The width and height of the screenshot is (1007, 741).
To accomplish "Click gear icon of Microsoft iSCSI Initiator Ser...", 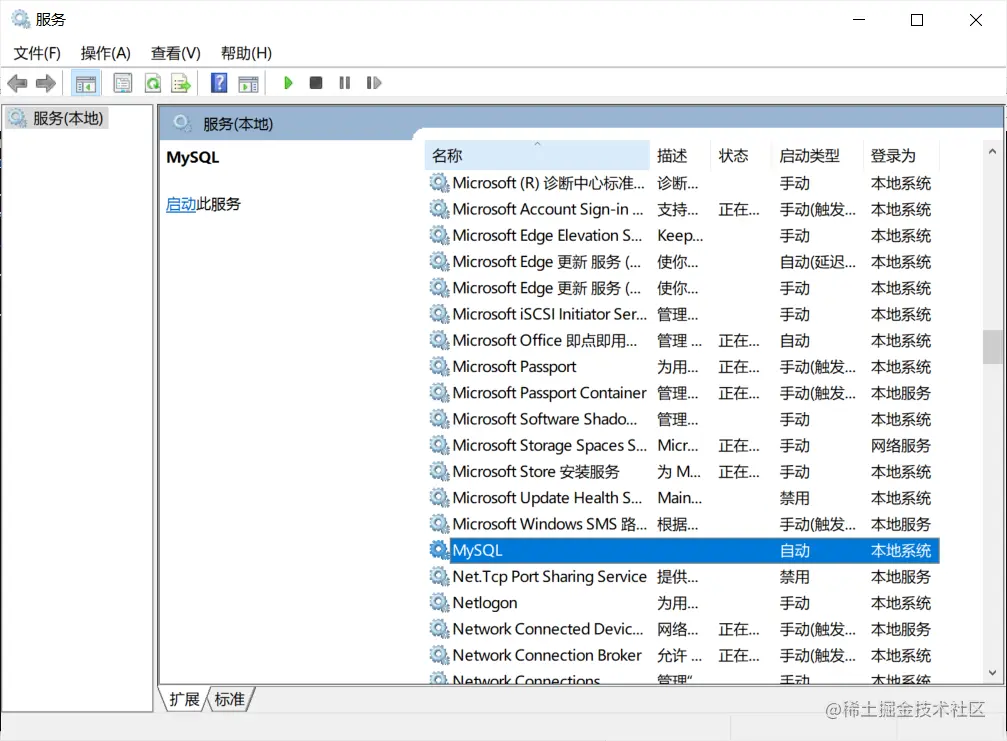I will coord(439,314).
